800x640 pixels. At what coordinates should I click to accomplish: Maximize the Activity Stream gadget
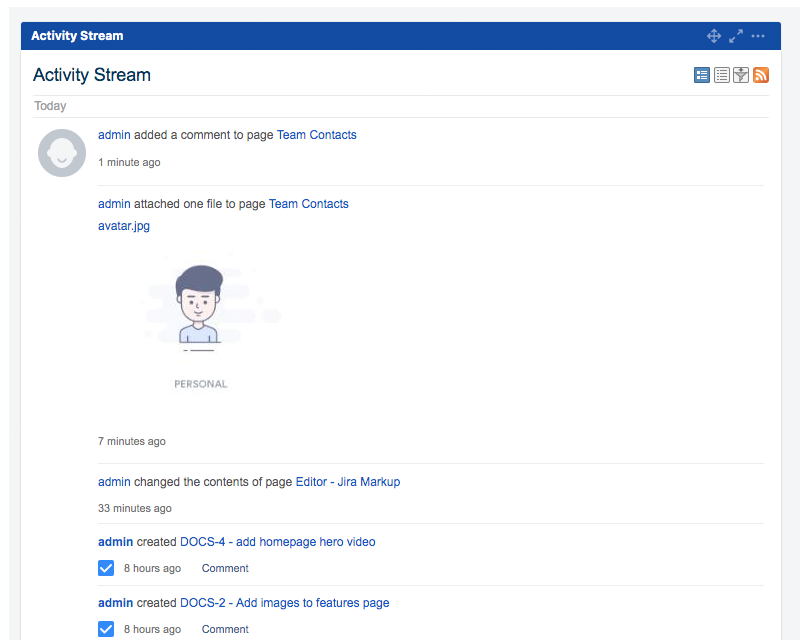pyautogui.click(x=736, y=36)
